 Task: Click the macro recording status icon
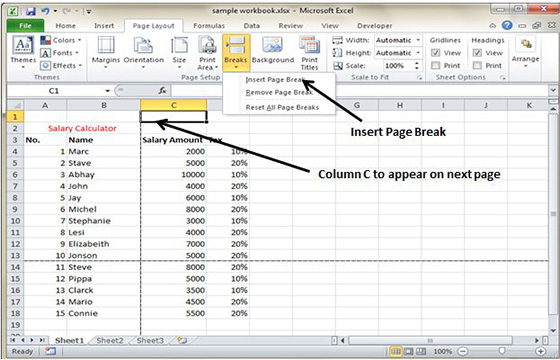click(x=50, y=351)
